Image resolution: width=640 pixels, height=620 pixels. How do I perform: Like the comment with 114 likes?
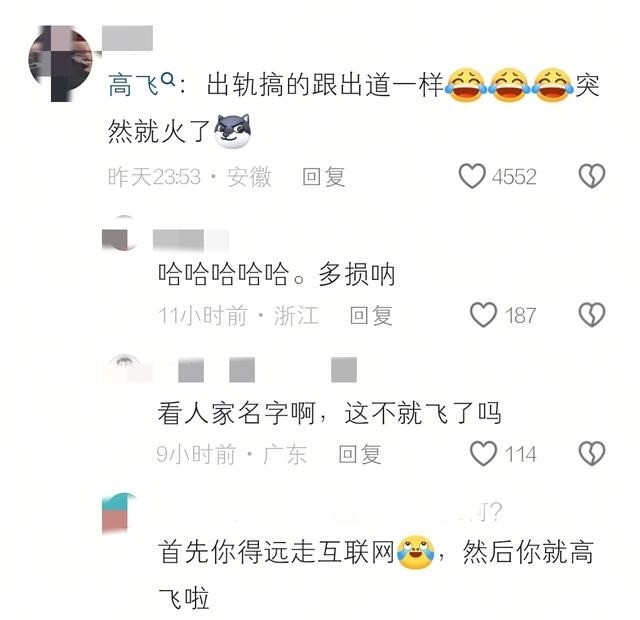pos(483,453)
